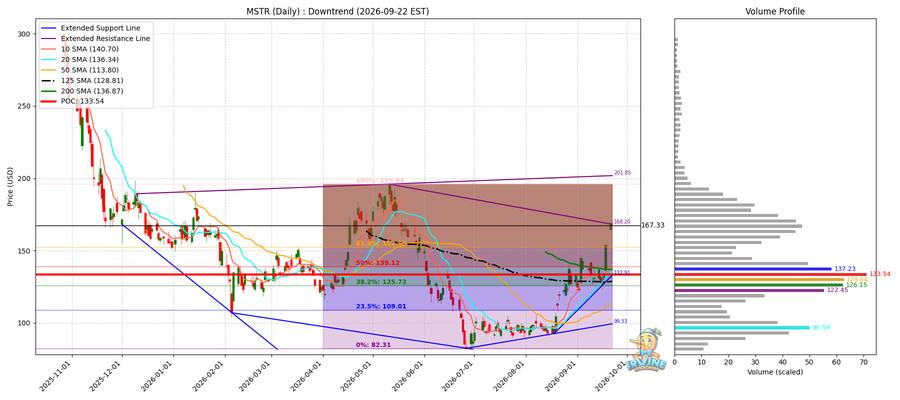The width and height of the screenshot is (900, 400).
Task: Click the 23.5%: 109.01 Fibonacci label
Action: pos(381,307)
